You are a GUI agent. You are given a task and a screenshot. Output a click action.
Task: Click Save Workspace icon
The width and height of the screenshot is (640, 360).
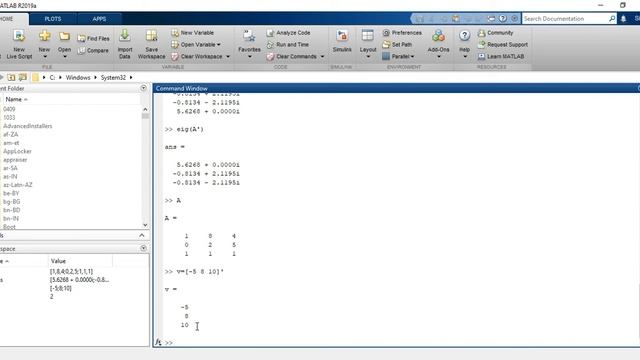151,36
